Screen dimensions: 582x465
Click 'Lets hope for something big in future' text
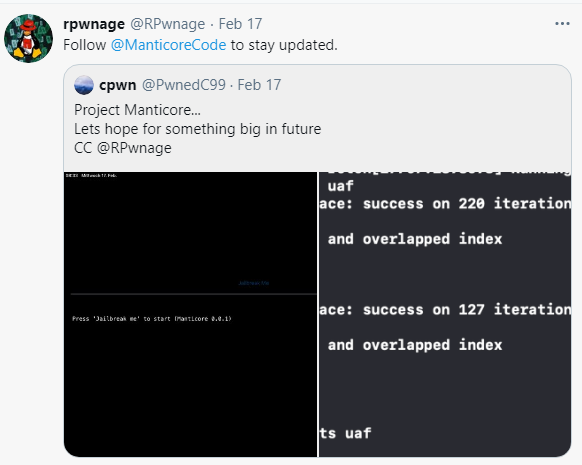coord(197,129)
